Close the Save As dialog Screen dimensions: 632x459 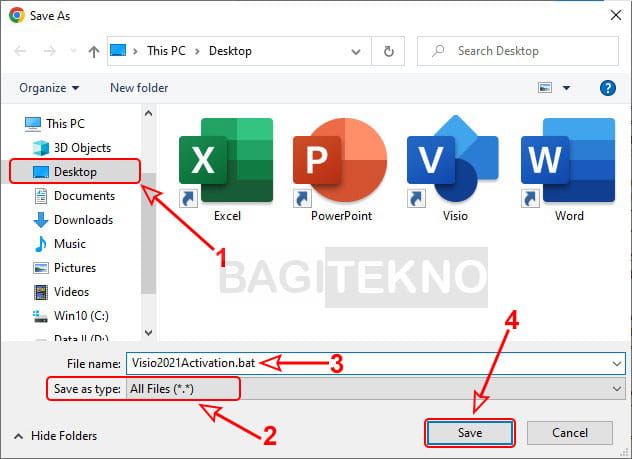[615, 15]
